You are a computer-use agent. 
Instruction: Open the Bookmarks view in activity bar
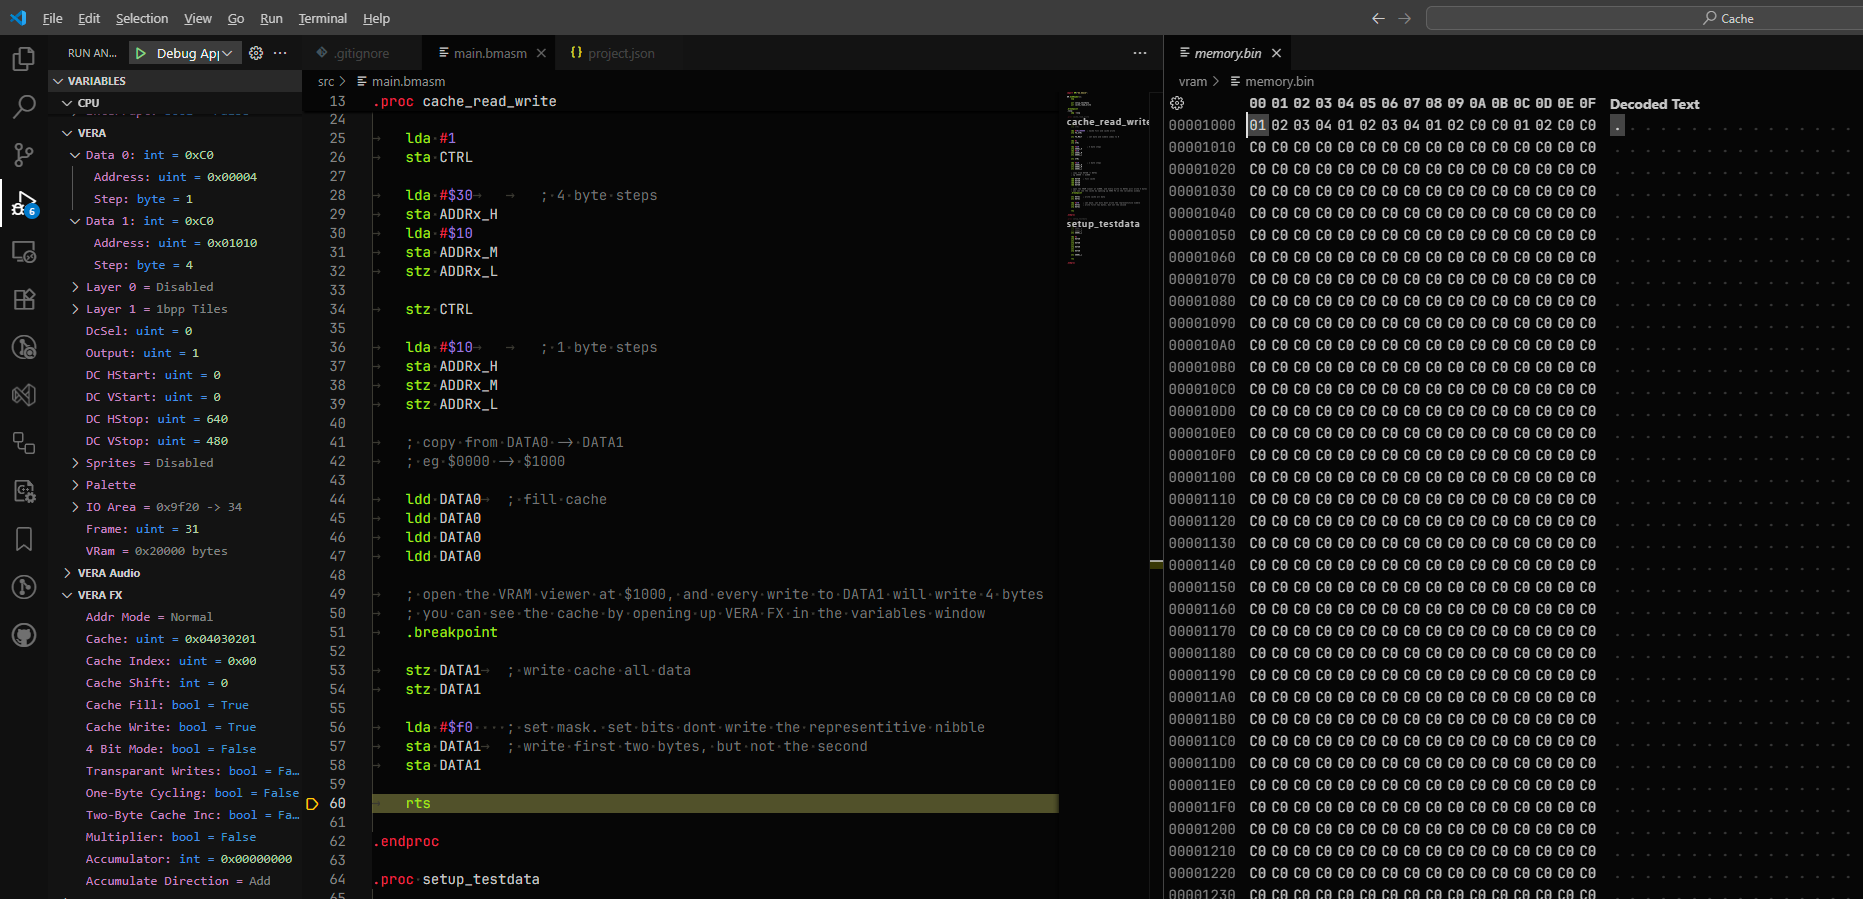(24, 540)
